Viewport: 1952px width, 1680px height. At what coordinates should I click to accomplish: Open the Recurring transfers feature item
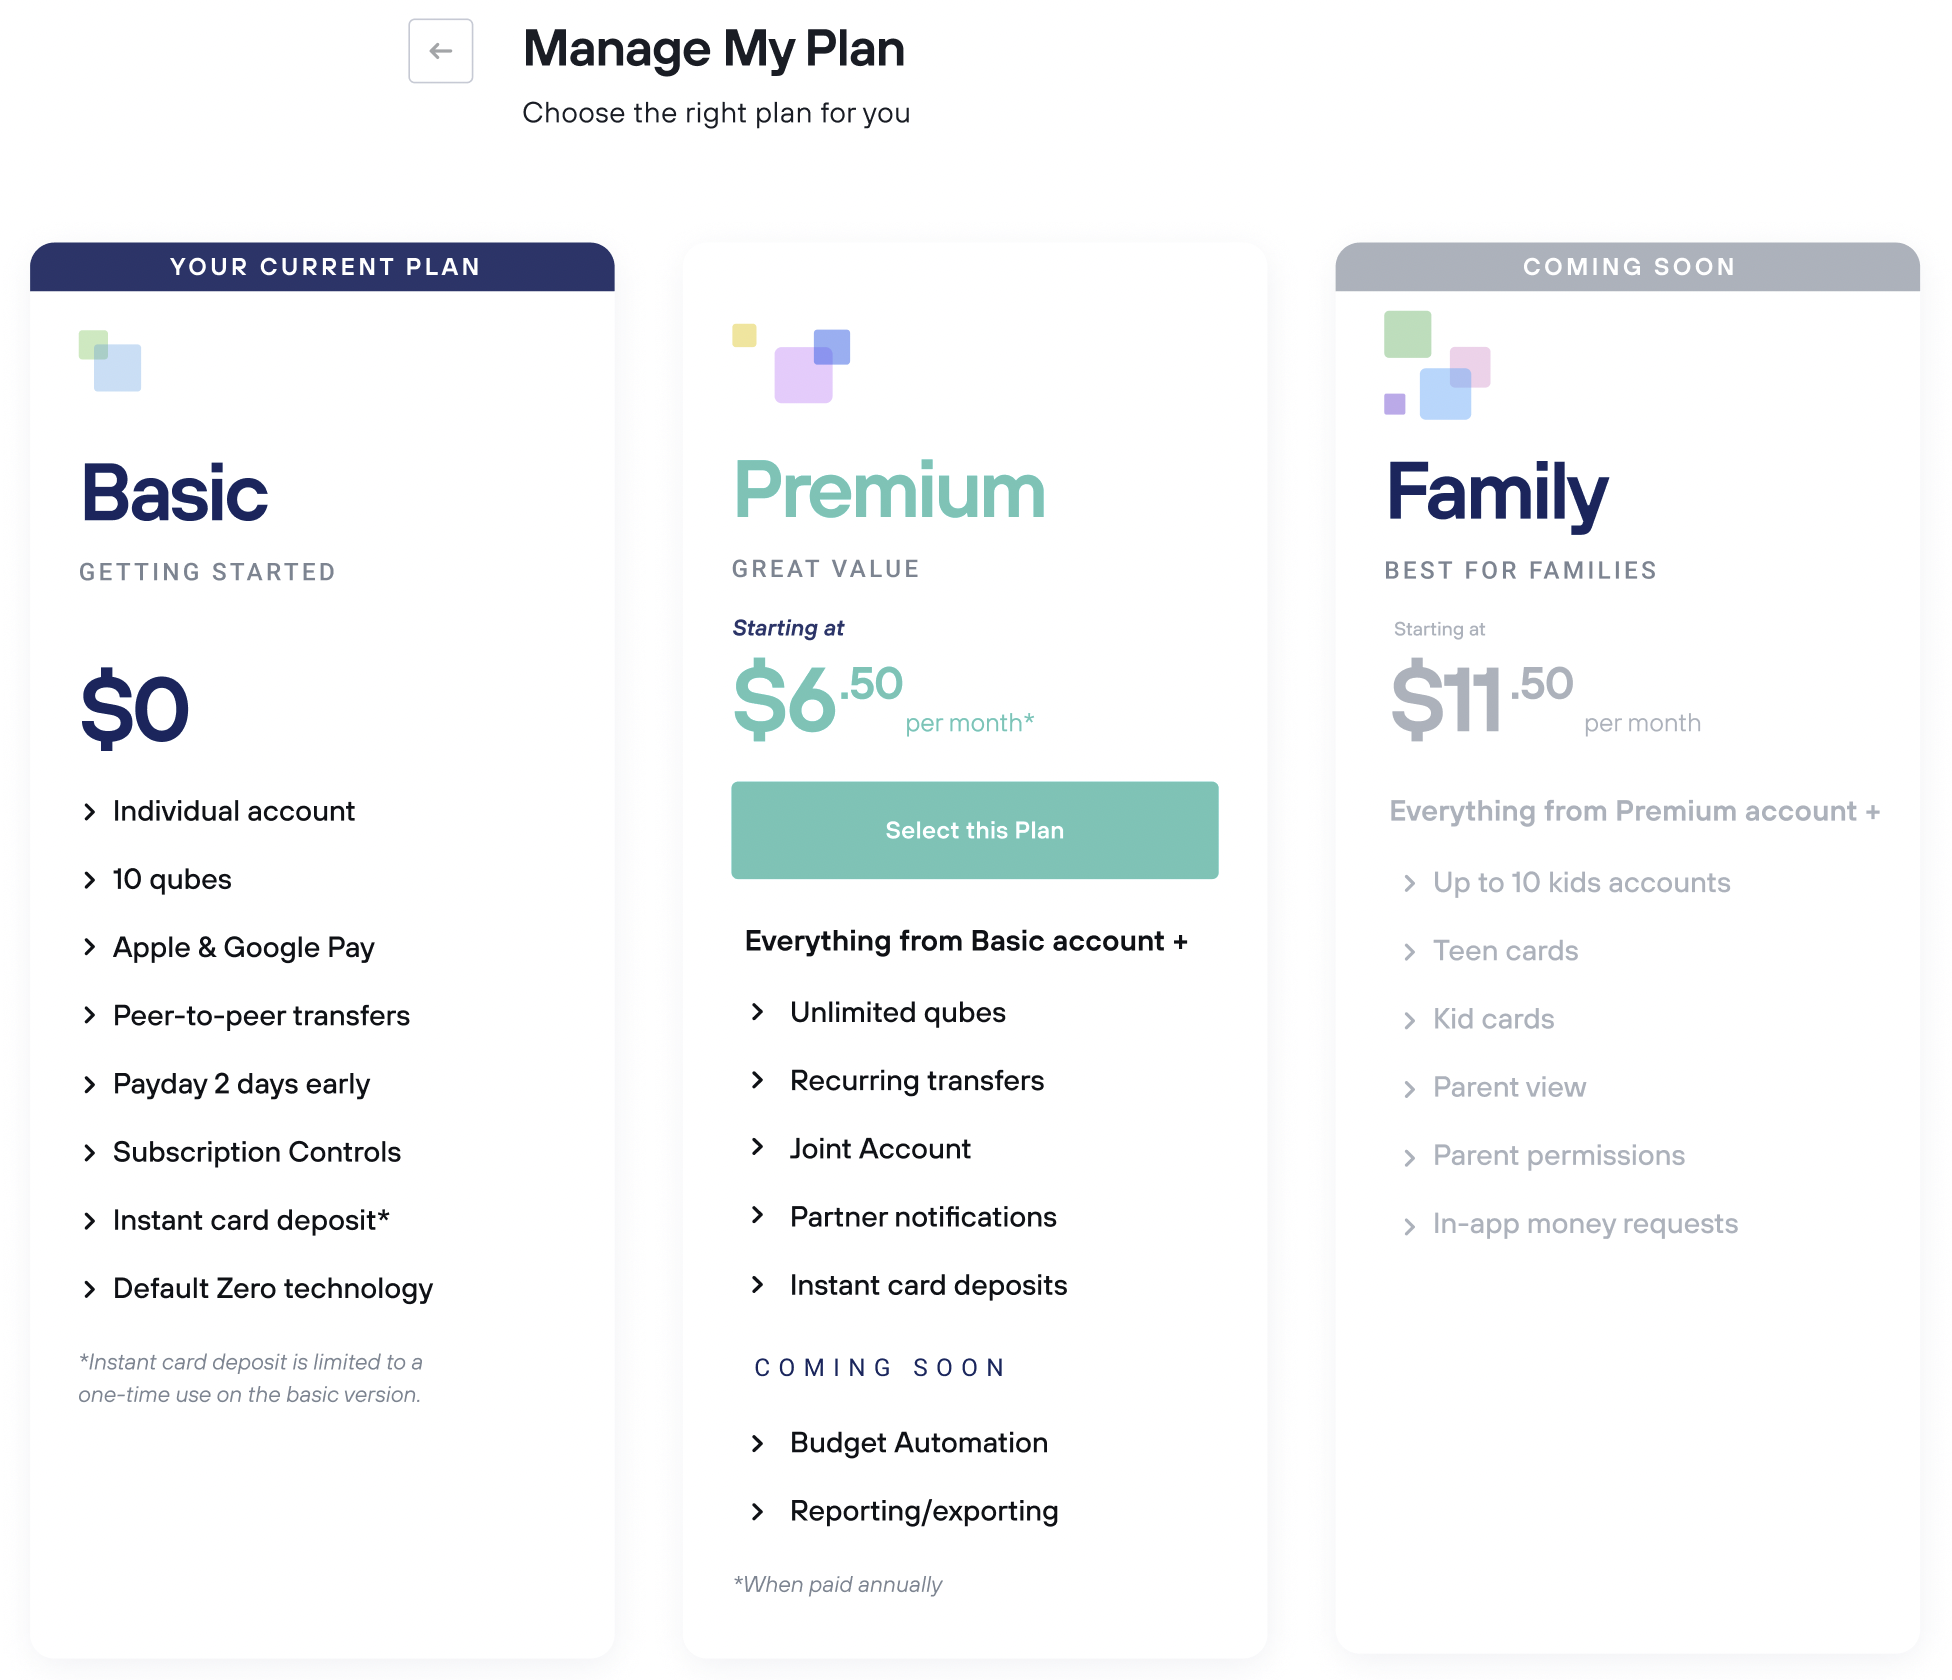(x=917, y=1080)
